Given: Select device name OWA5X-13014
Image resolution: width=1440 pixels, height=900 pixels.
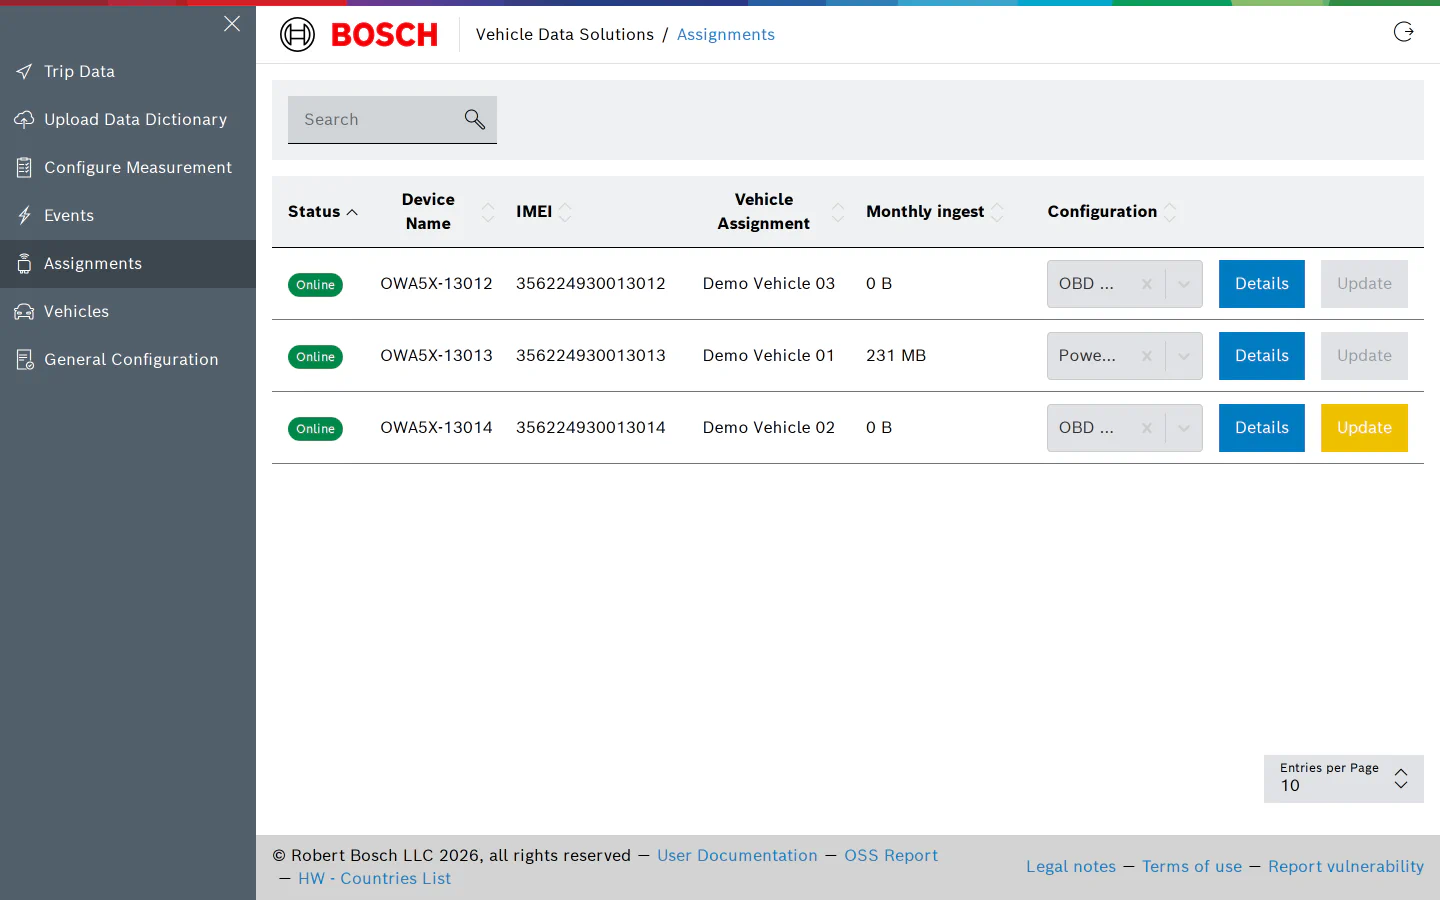Looking at the screenshot, I should tap(436, 428).
